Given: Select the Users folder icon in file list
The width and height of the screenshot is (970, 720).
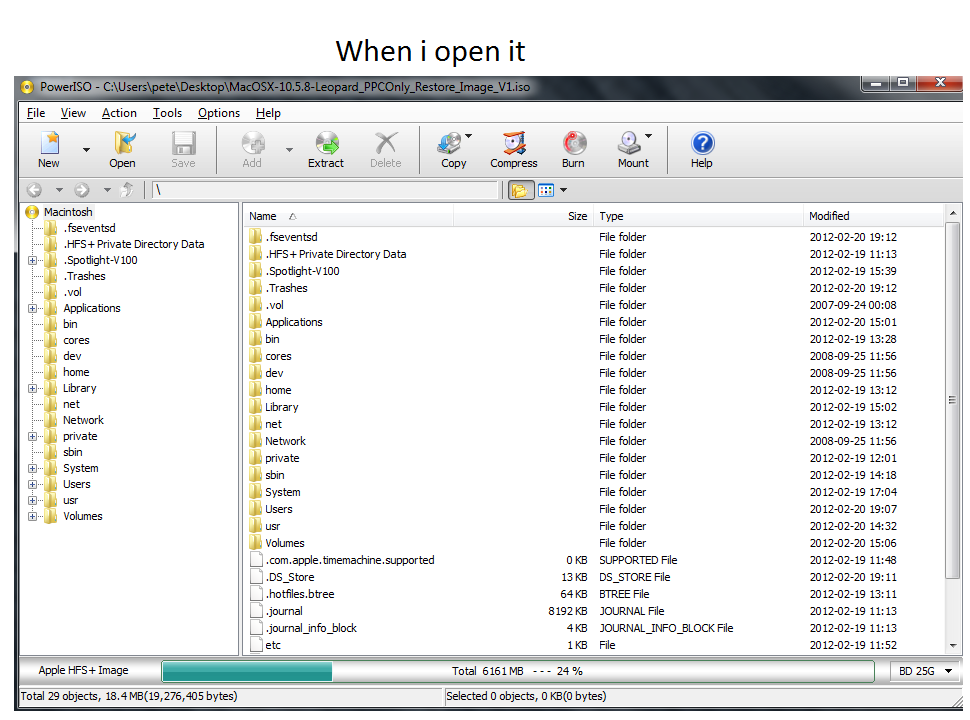Looking at the screenshot, I should click(x=256, y=509).
